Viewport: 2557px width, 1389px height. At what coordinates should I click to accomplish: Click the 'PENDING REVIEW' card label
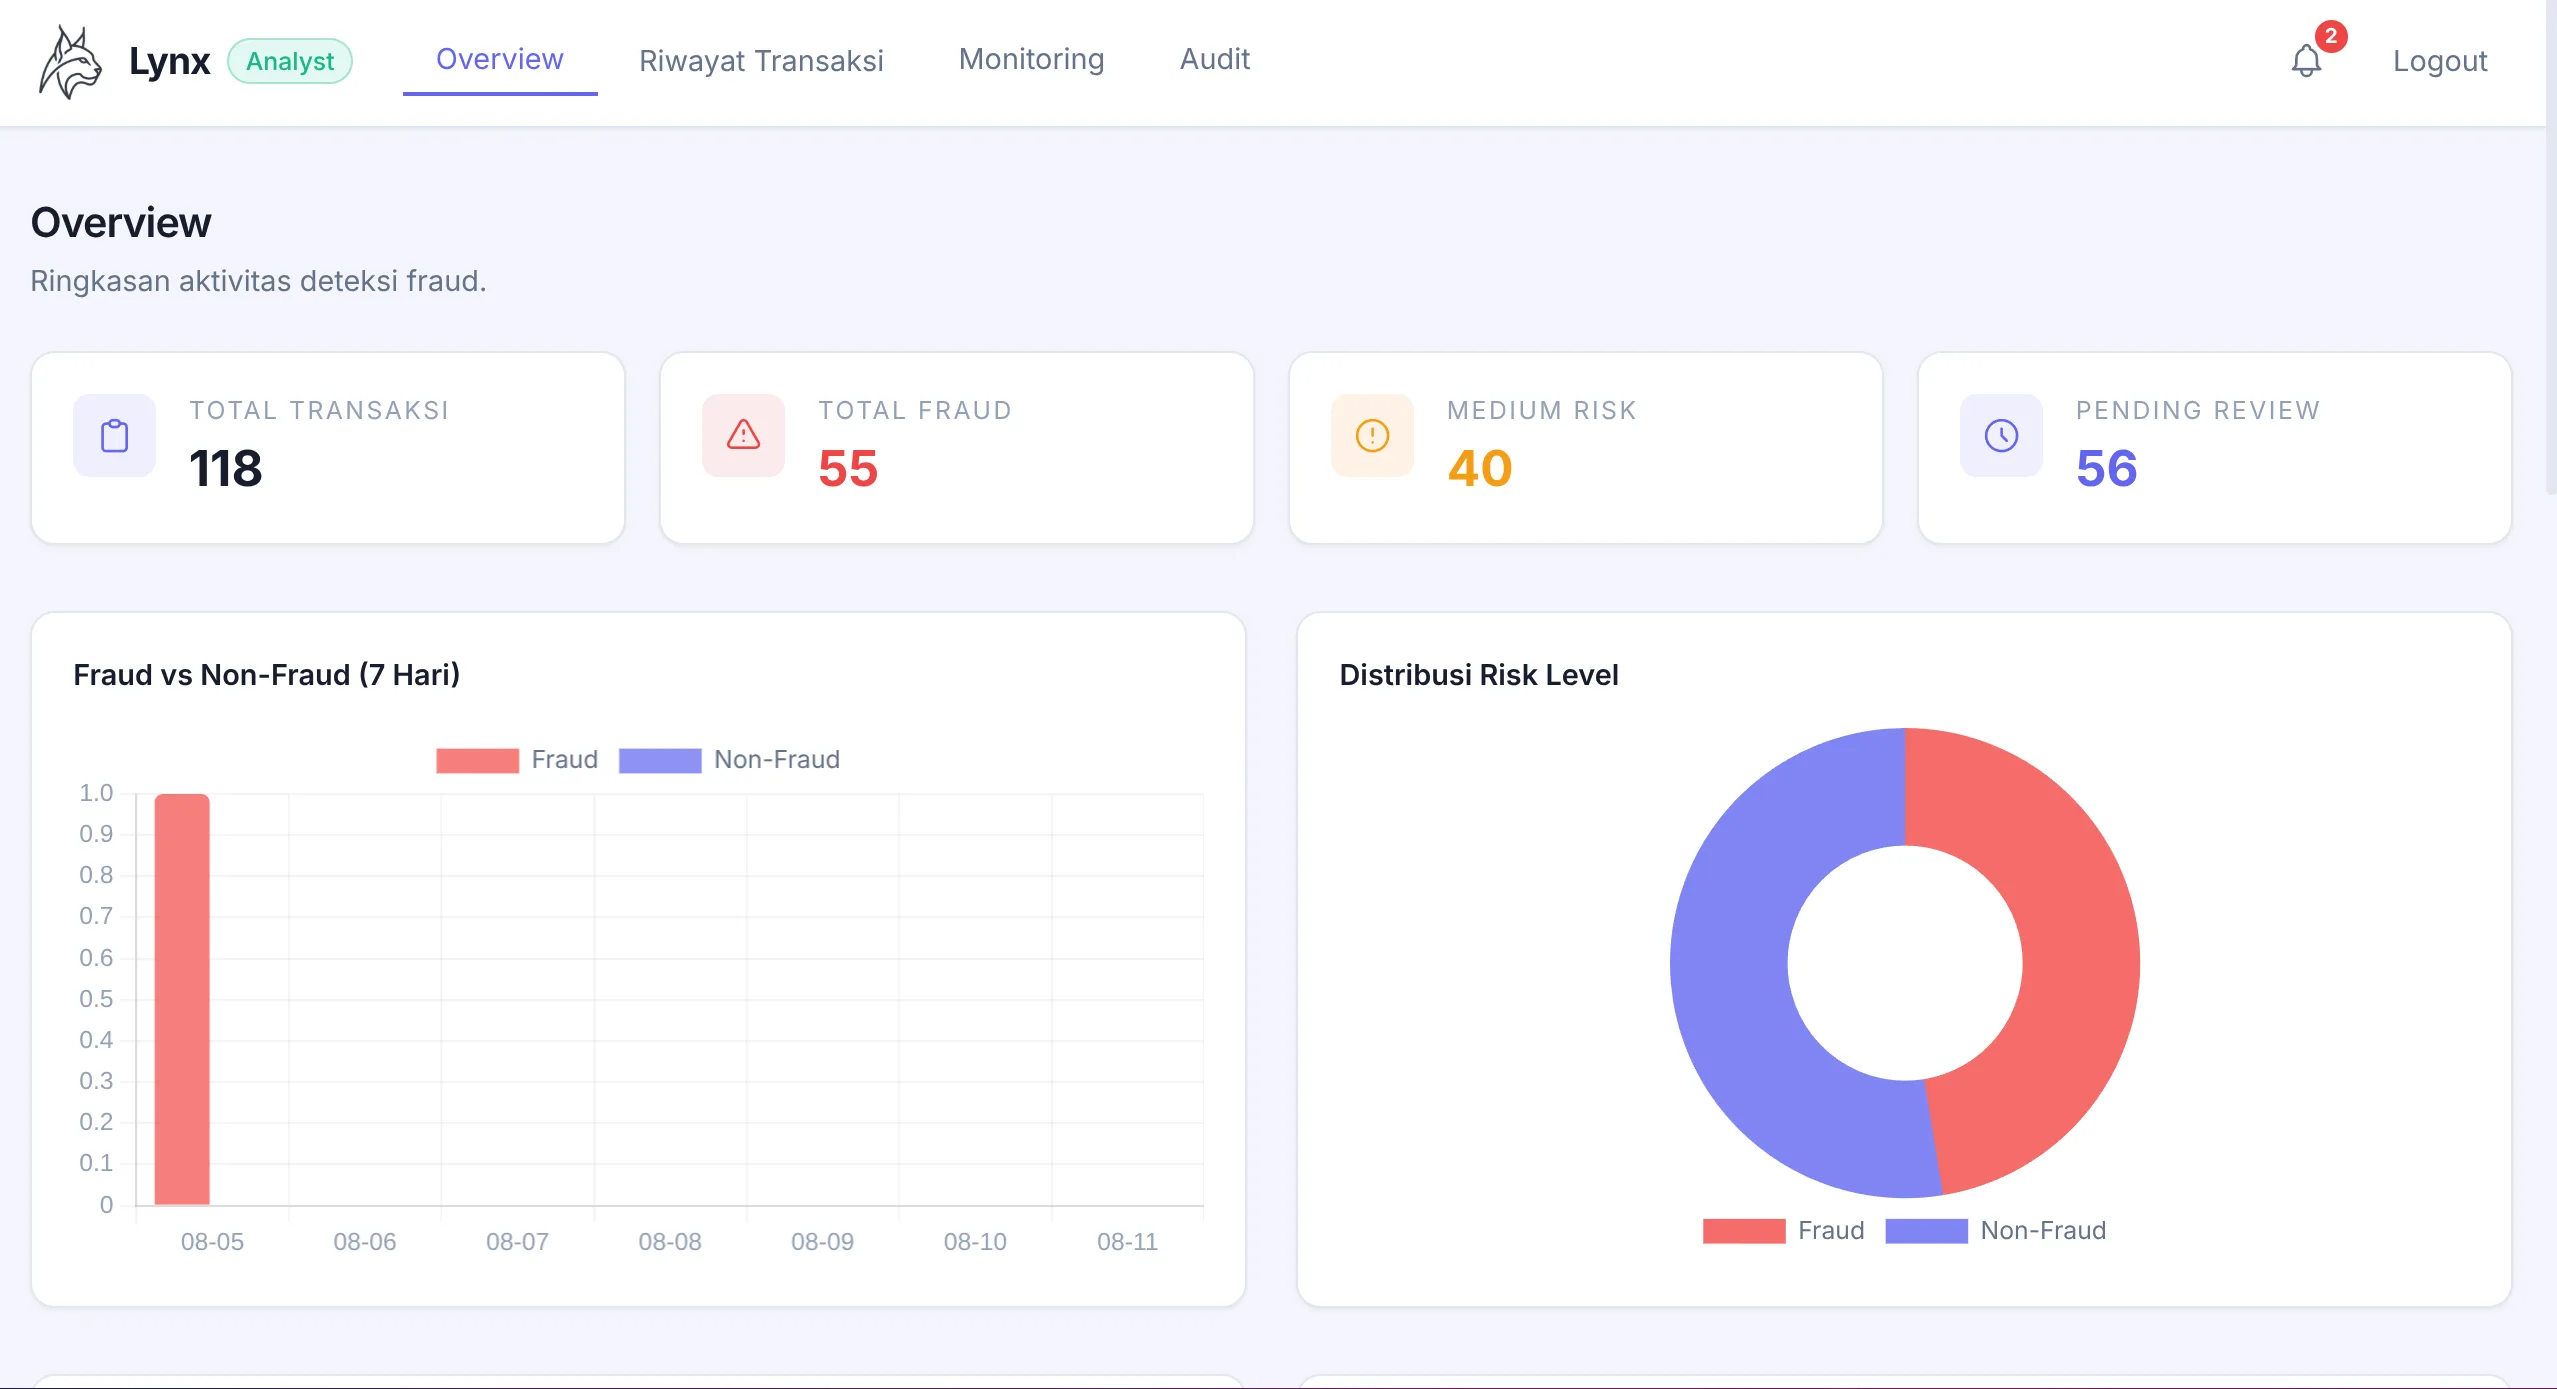(2198, 410)
